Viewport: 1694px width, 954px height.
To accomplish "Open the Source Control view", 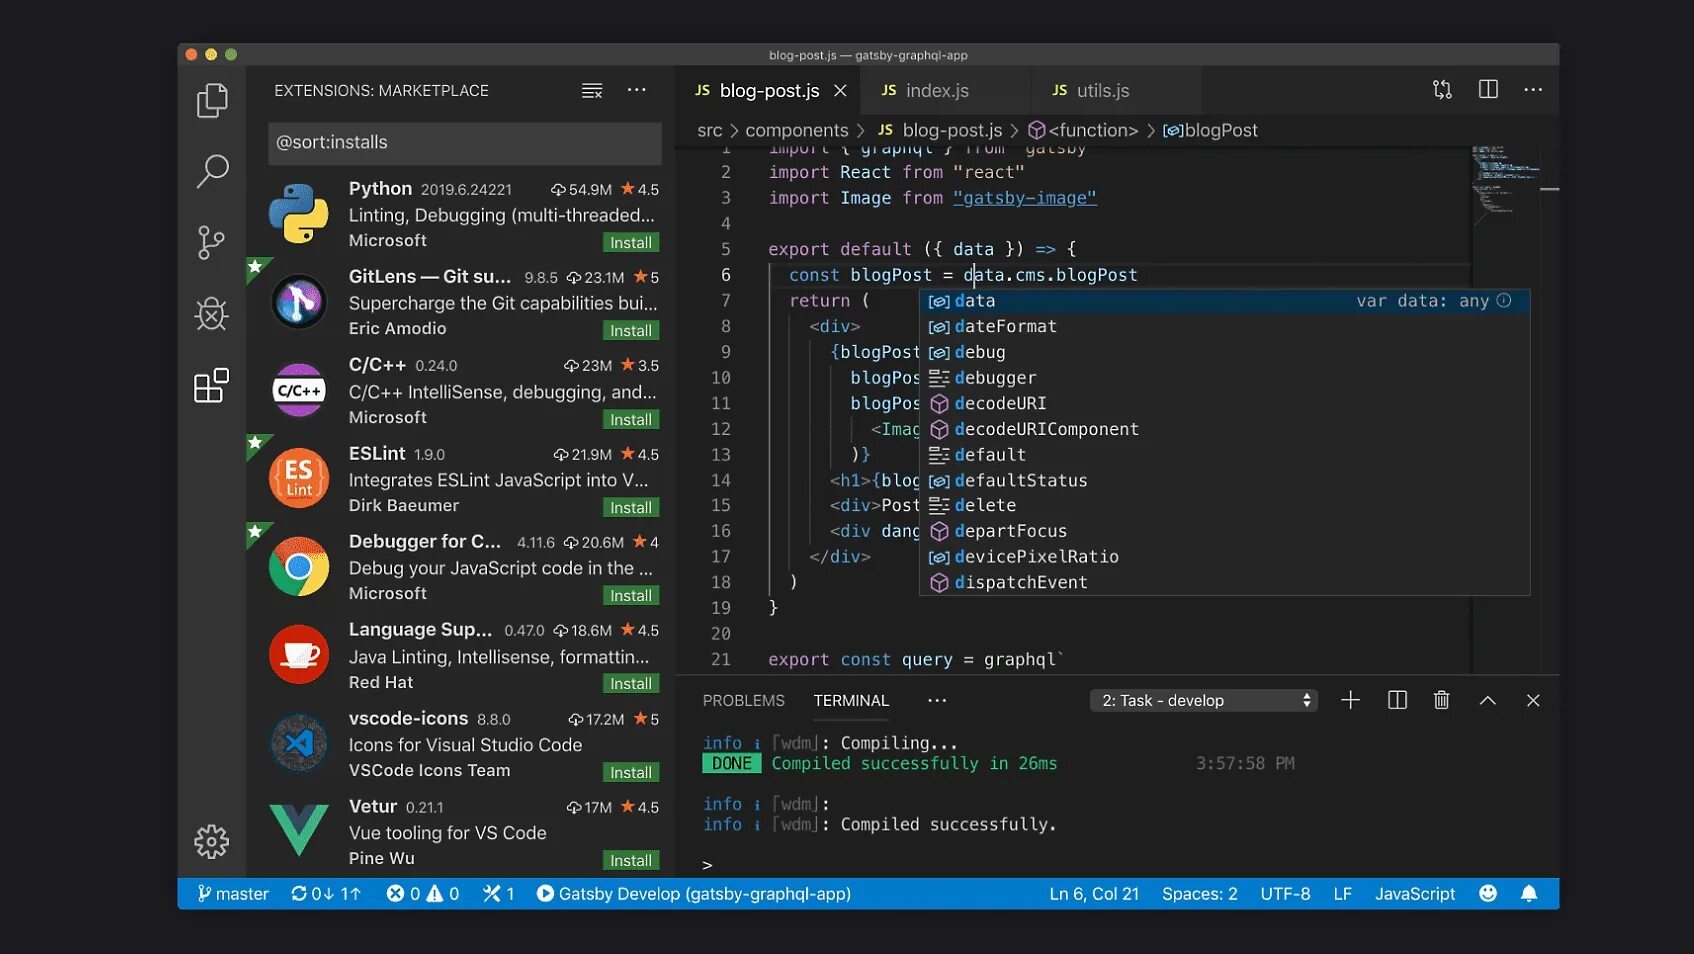I will coord(212,242).
